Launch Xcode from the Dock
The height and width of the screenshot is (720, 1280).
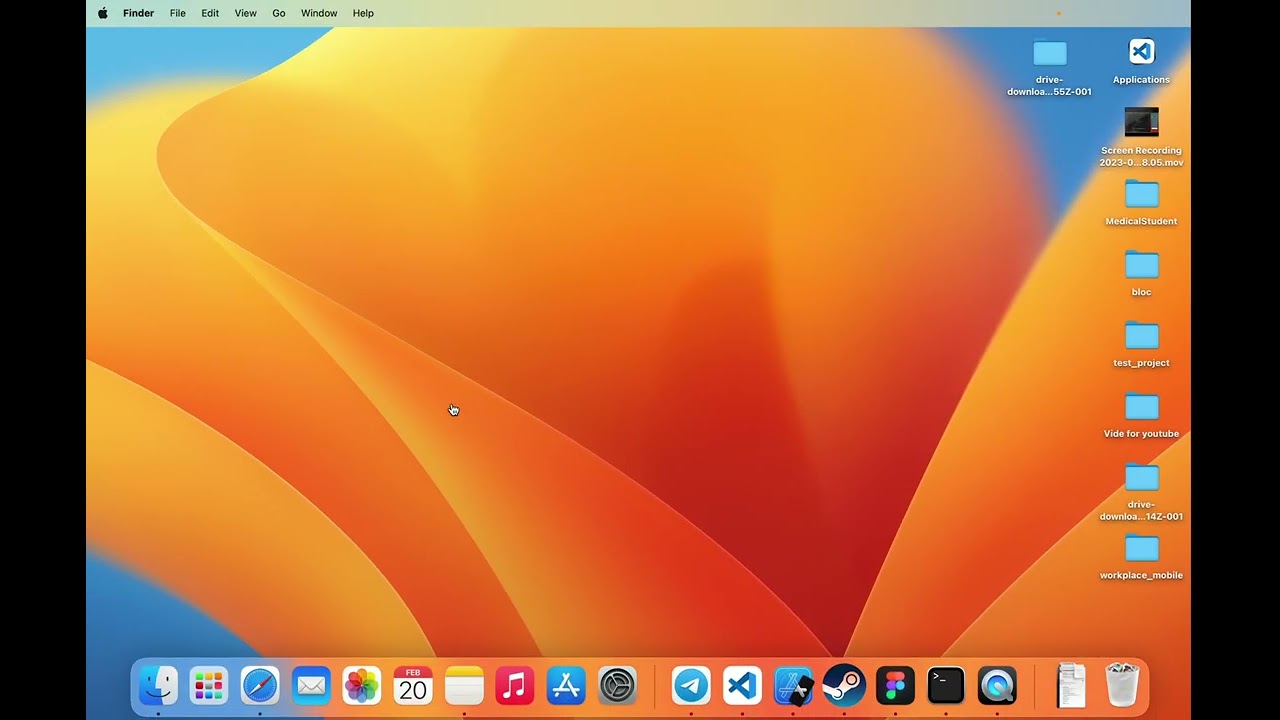(x=793, y=686)
